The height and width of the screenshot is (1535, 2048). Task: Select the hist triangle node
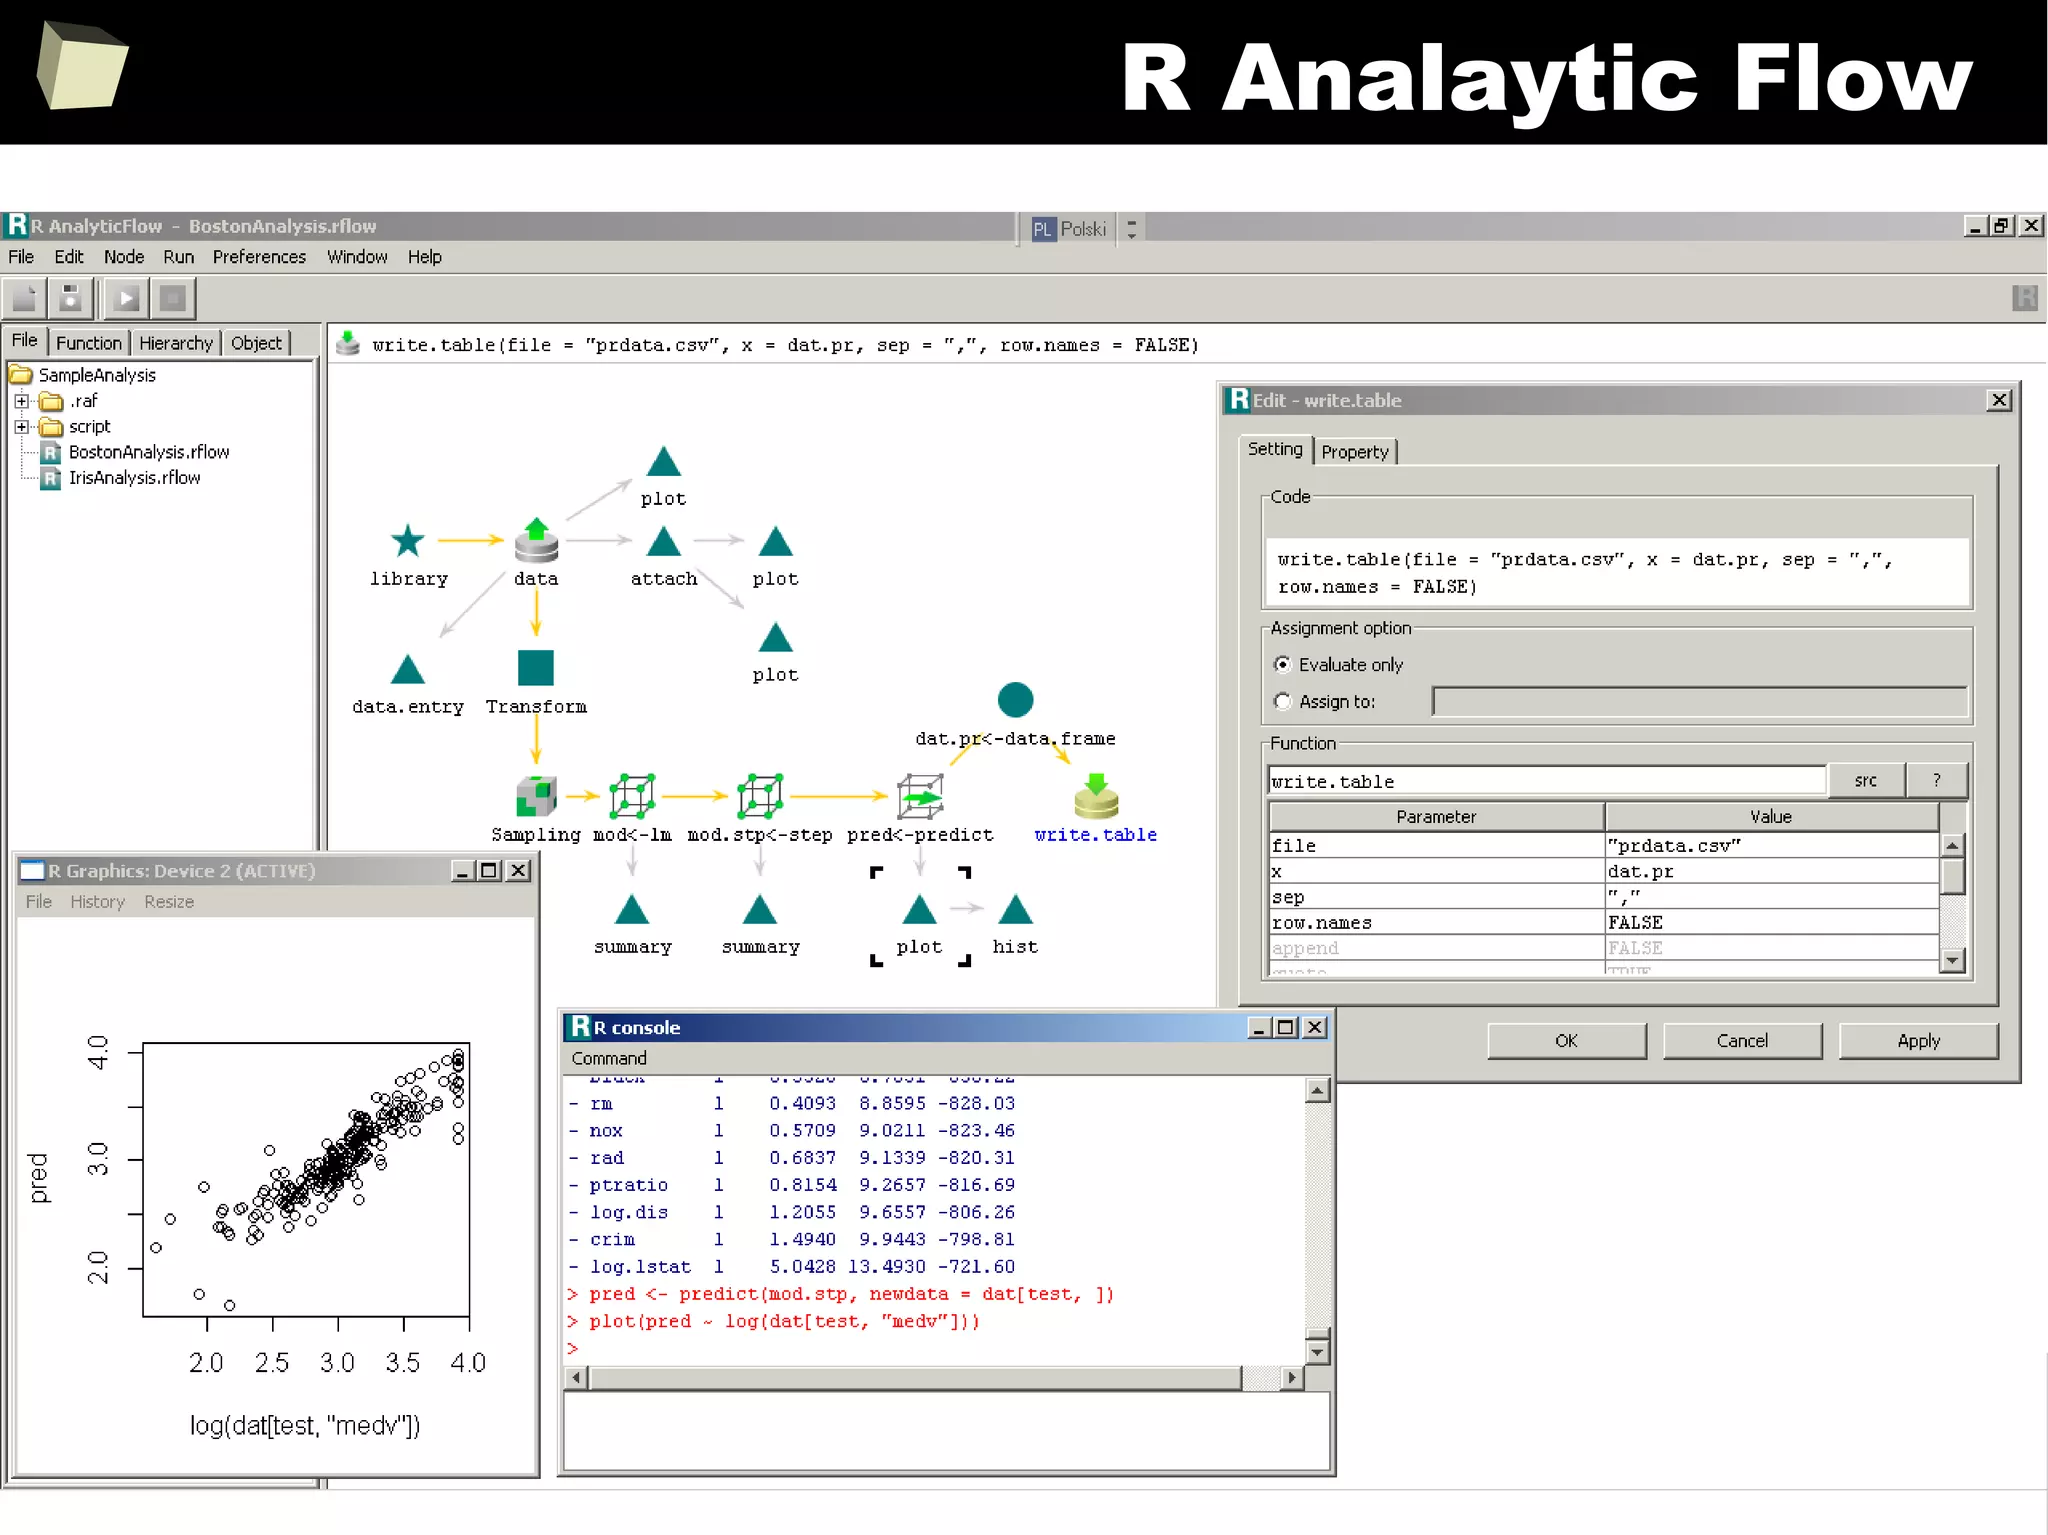coord(1015,909)
